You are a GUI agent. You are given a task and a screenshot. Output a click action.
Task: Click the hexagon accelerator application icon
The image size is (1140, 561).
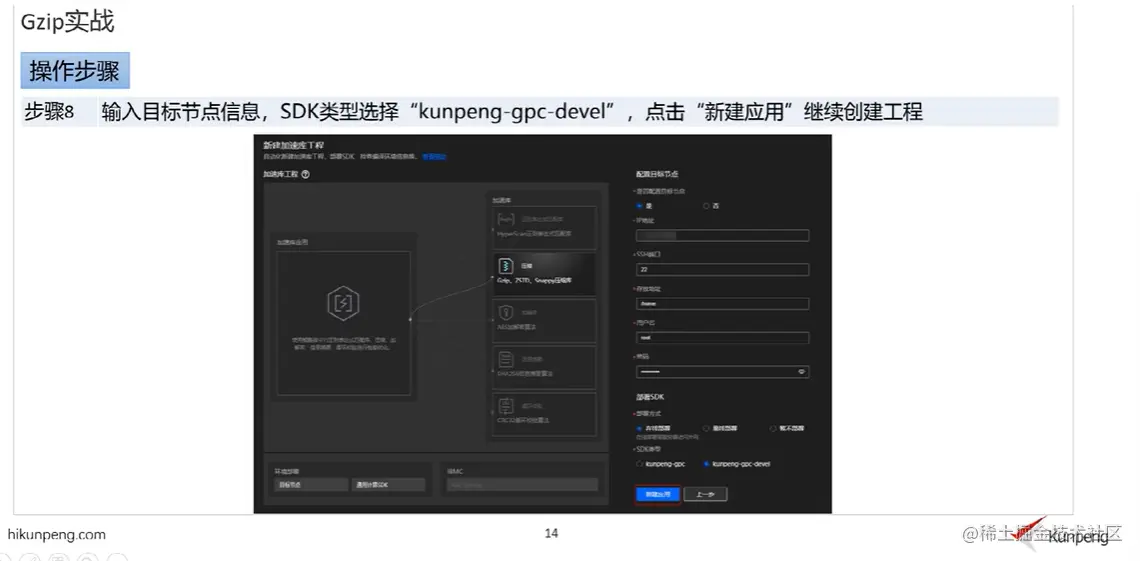tap(343, 303)
